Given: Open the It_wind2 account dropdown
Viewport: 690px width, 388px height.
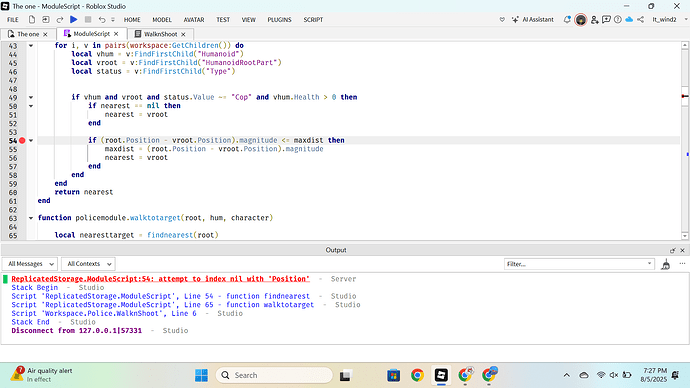Looking at the screenshot, I should pos(669,20).
